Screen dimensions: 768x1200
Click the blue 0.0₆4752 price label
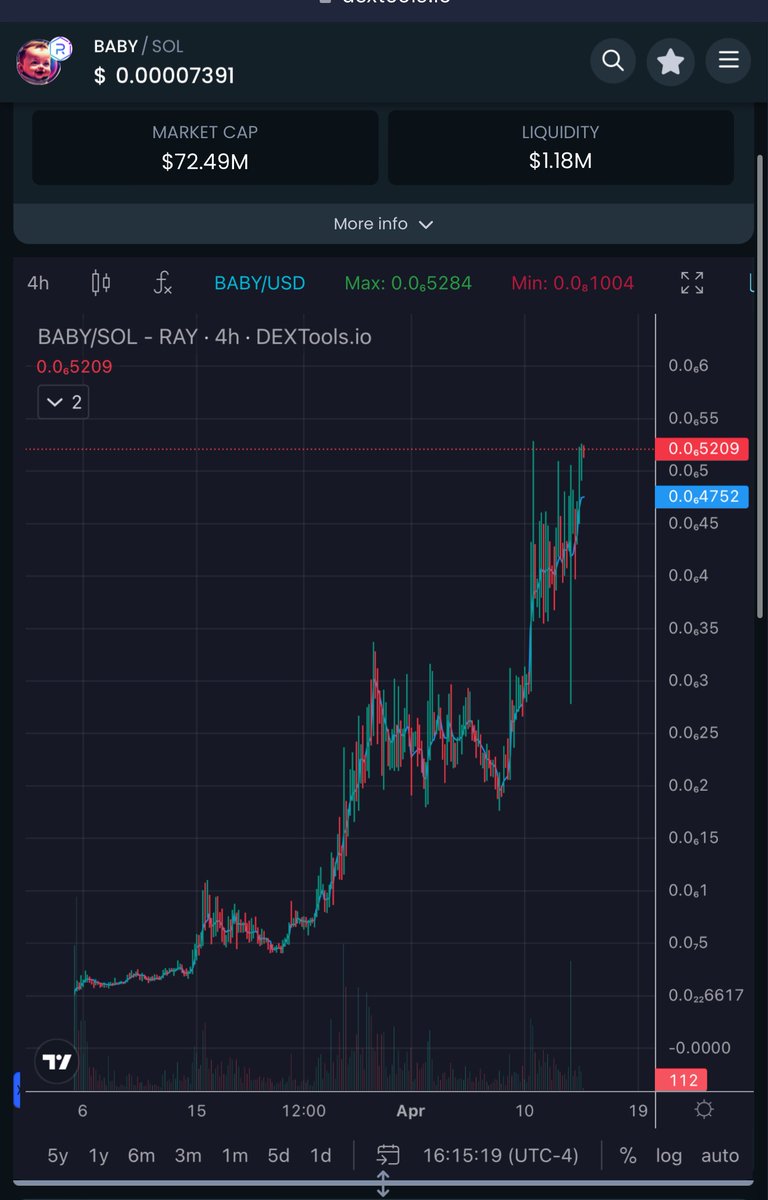(701, 496)
